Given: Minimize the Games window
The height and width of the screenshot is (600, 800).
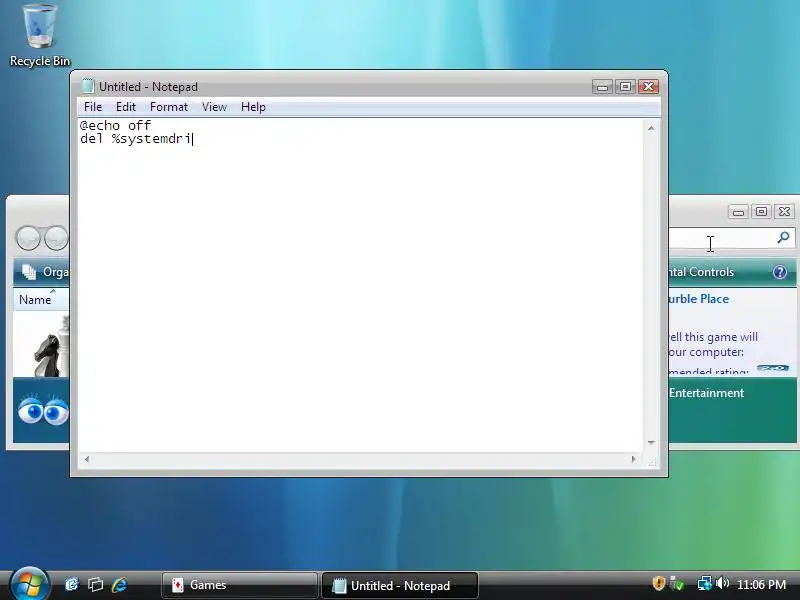Looking at the screenshot, I should tap(738, 212).
